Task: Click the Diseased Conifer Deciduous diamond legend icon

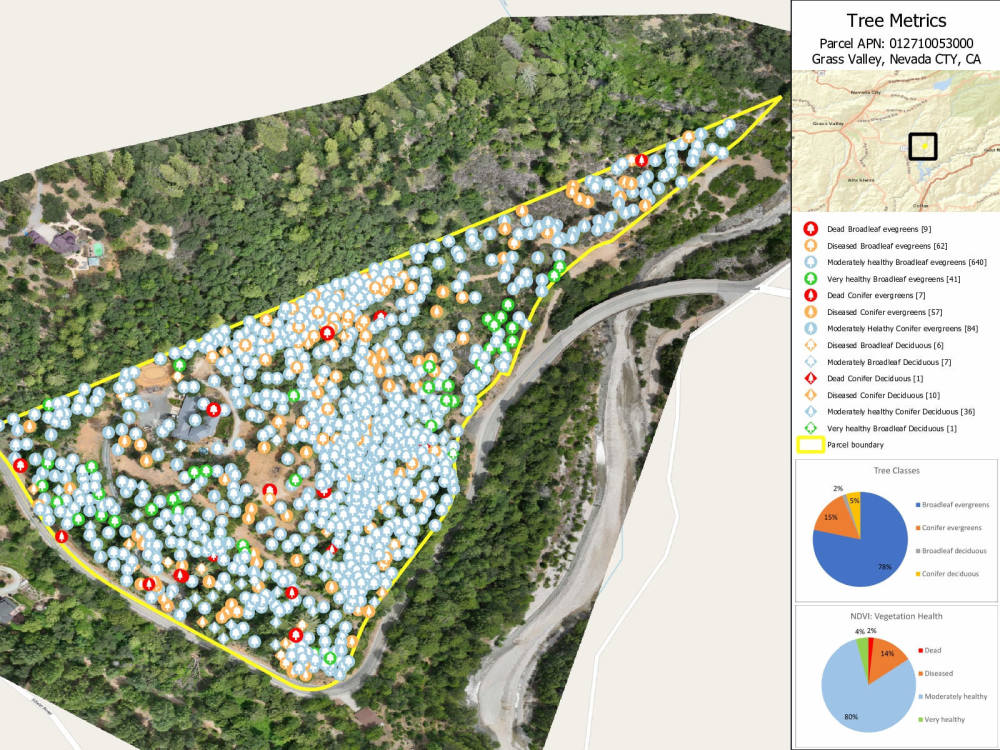Action: coord(811,395)
